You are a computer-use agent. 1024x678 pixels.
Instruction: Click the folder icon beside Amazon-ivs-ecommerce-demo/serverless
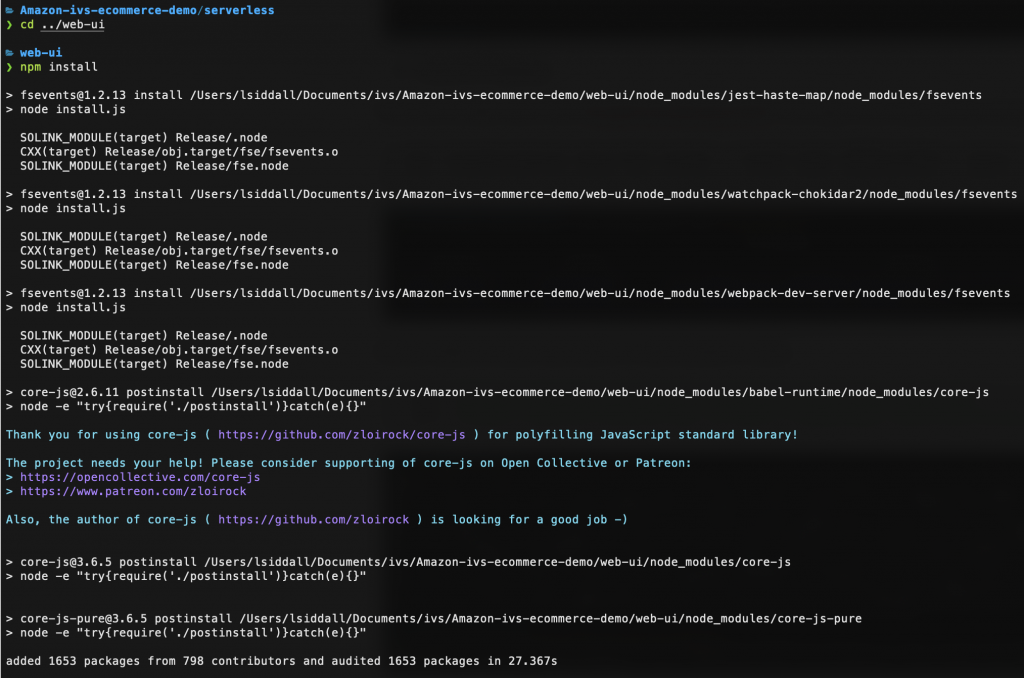8,9
